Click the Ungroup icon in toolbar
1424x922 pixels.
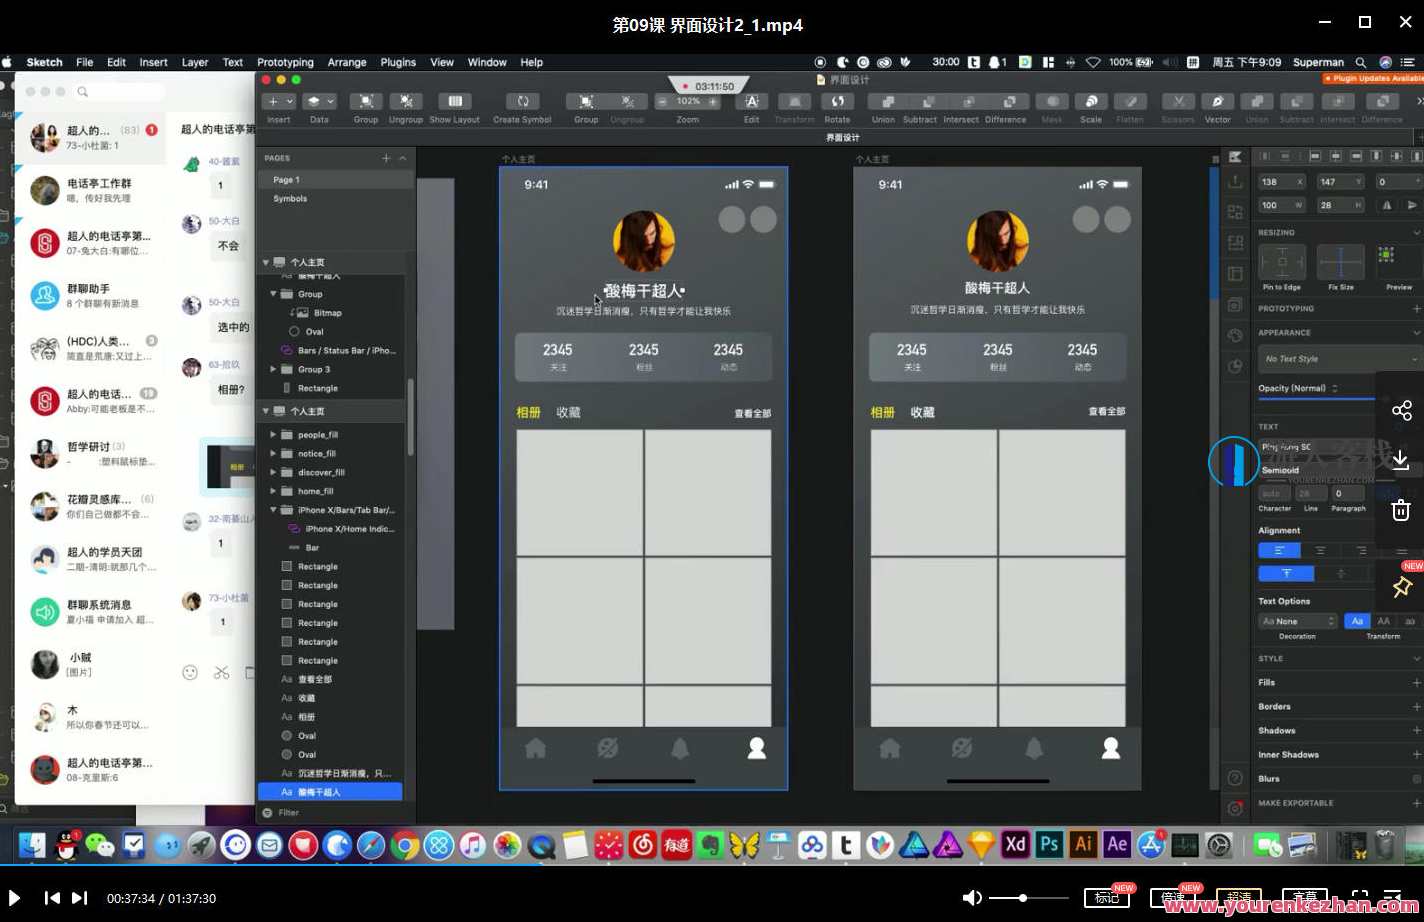(x=405, y=102)
